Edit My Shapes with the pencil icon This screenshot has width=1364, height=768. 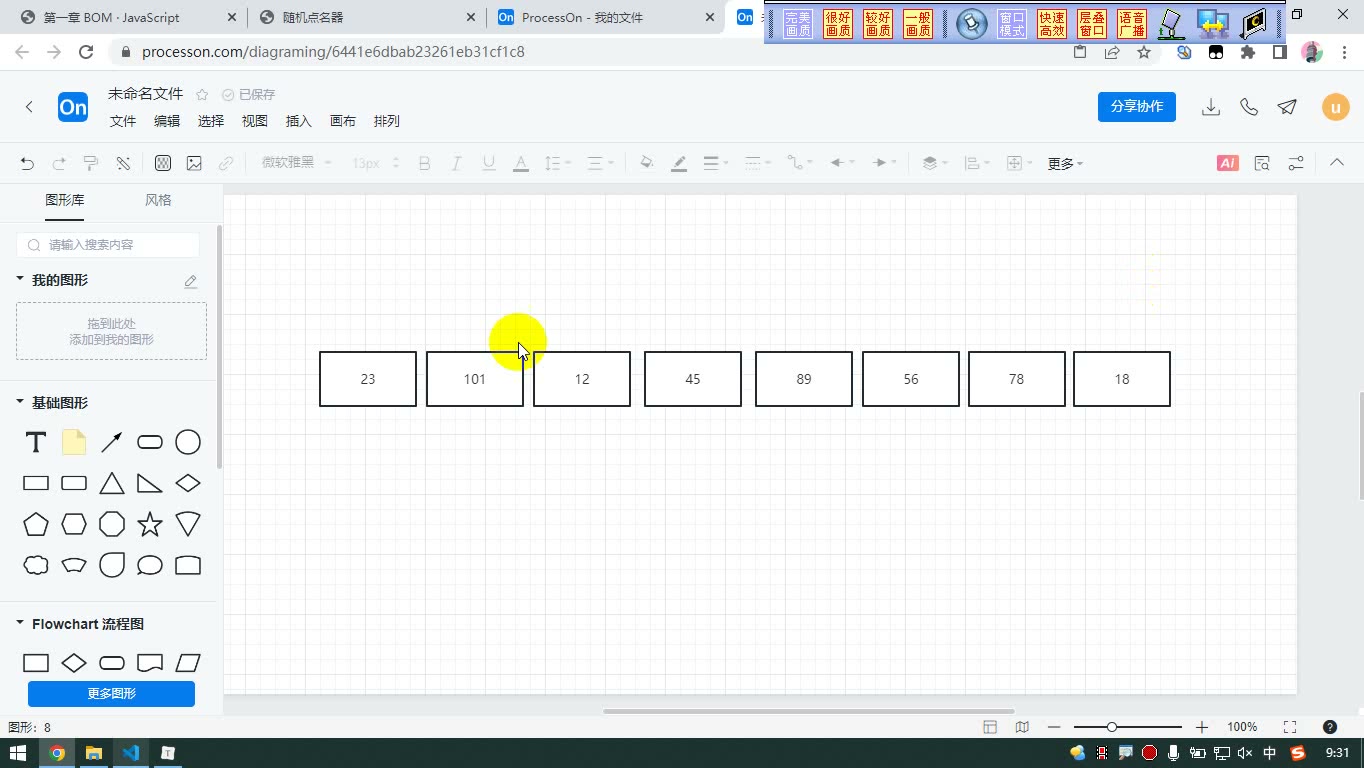tap(190, 281)
